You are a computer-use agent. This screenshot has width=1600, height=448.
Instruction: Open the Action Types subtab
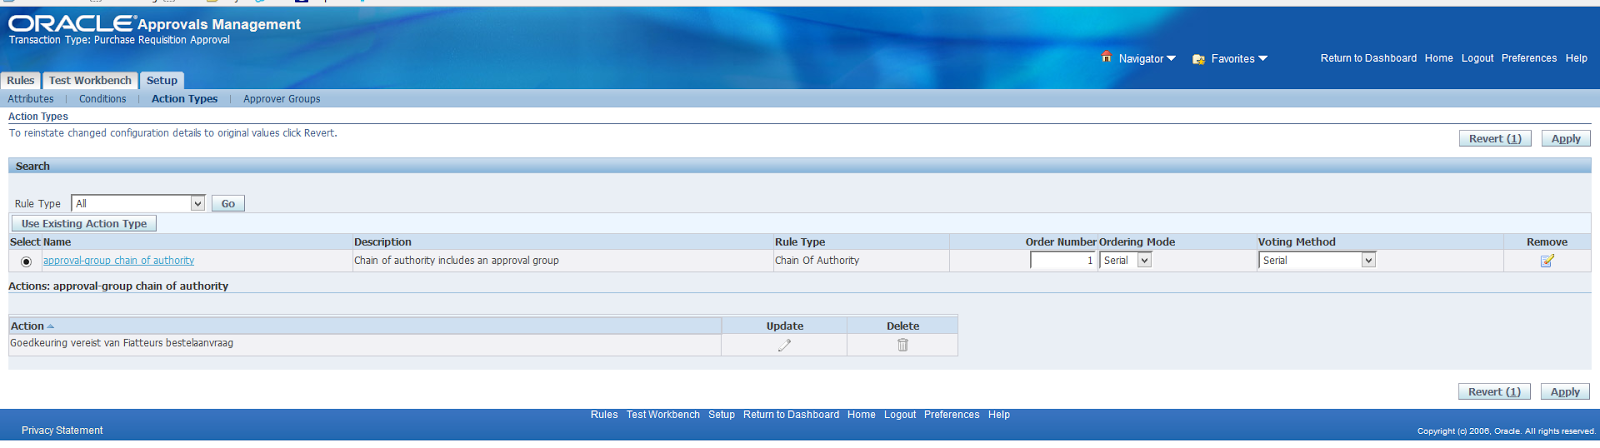[x=184, y=99]
